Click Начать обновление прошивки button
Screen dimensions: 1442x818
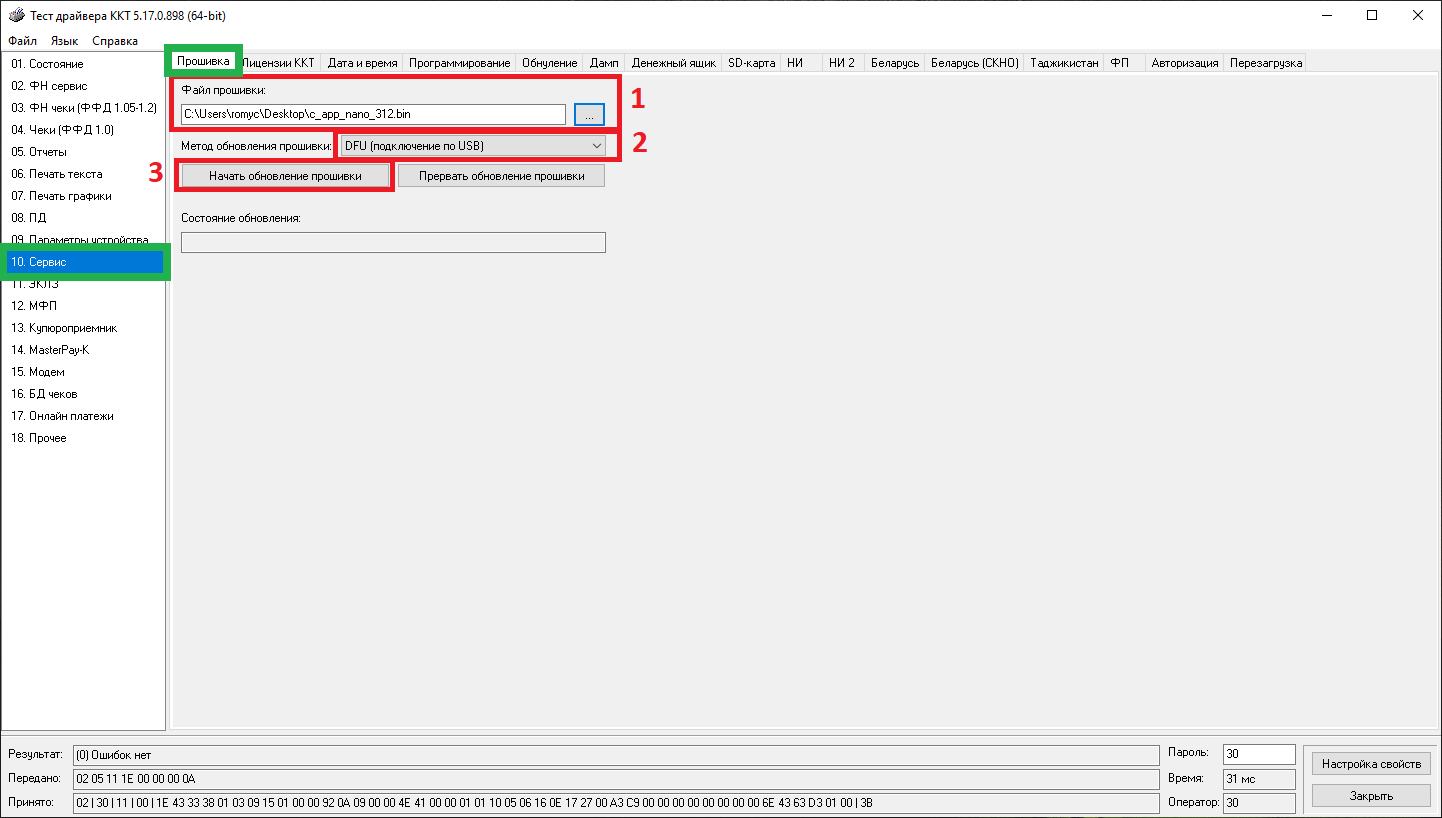[285, 176]
